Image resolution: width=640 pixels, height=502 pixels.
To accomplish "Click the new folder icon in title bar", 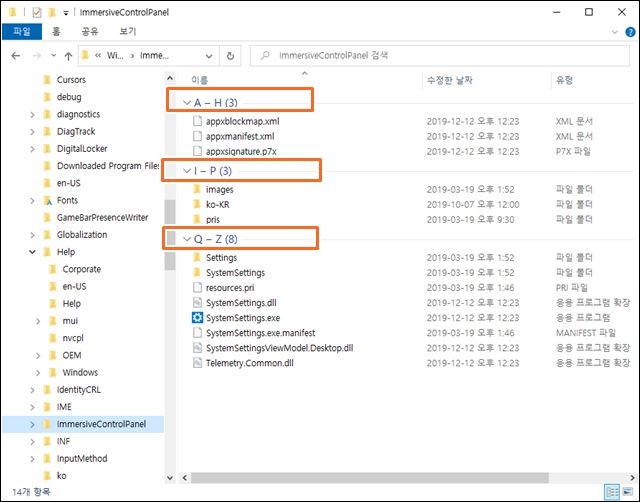I will (52, 13).
